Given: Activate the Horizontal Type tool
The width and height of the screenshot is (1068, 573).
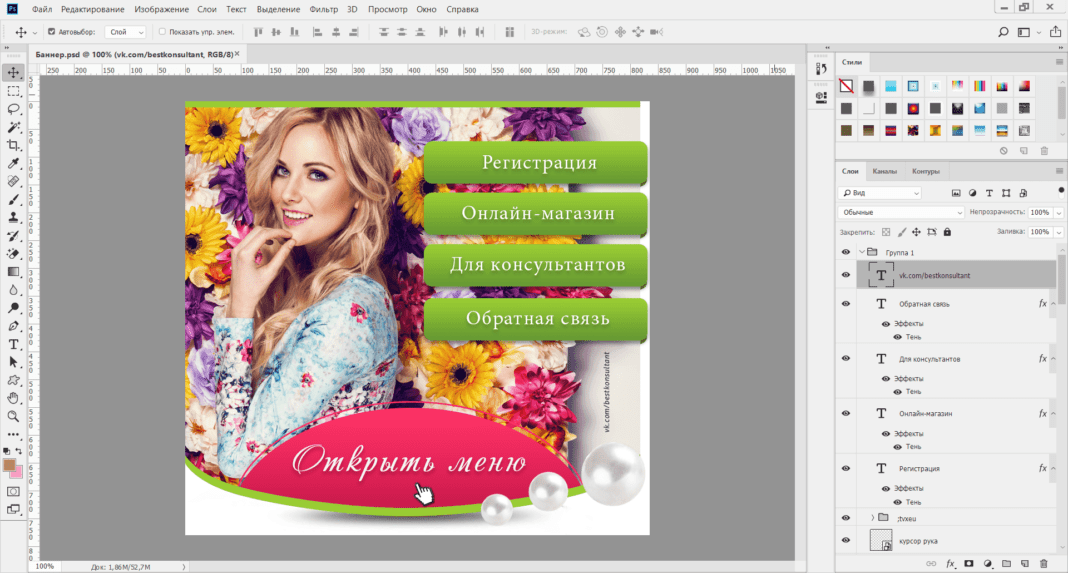Looking at the screenshot, I should tap(14, 343).
